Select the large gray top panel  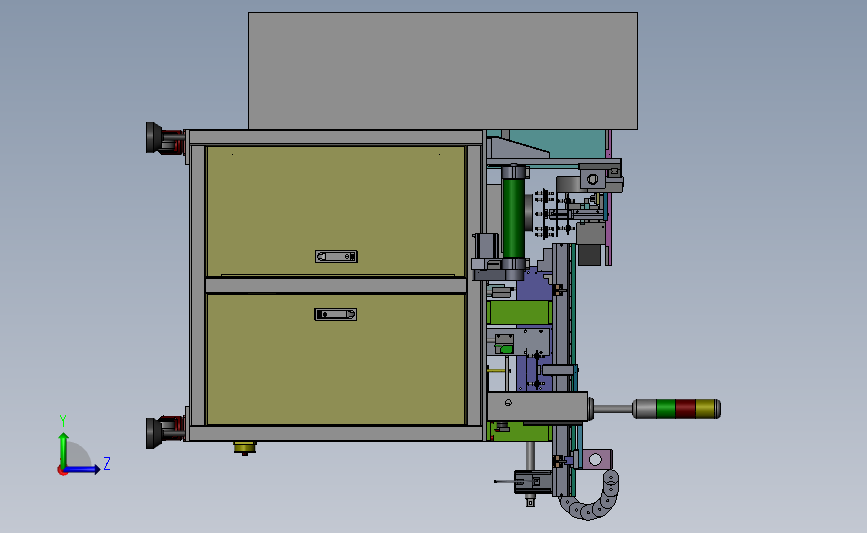443,71
